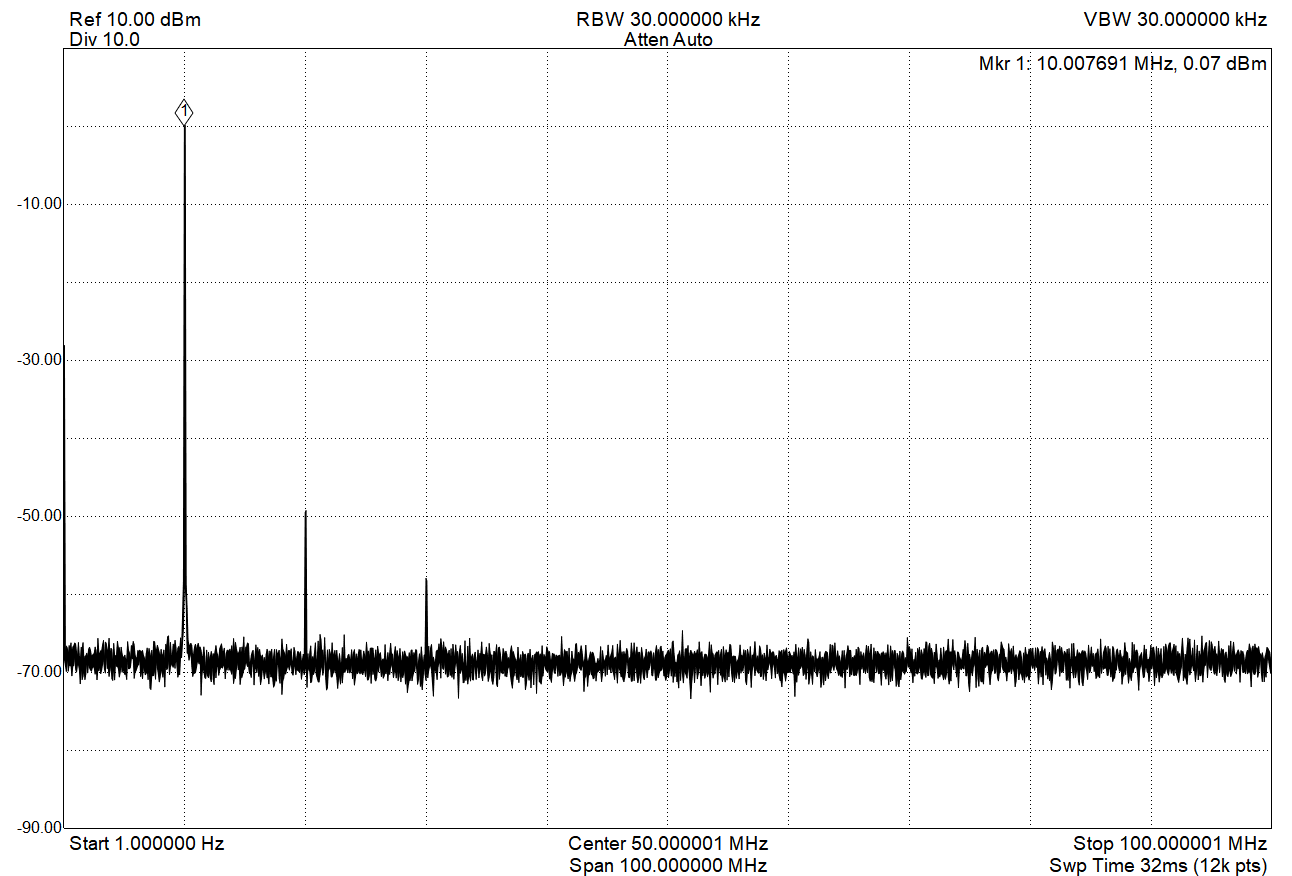
Task: Click the Atten Auto label
Action: pyautogui.click(x=668, y=40)
